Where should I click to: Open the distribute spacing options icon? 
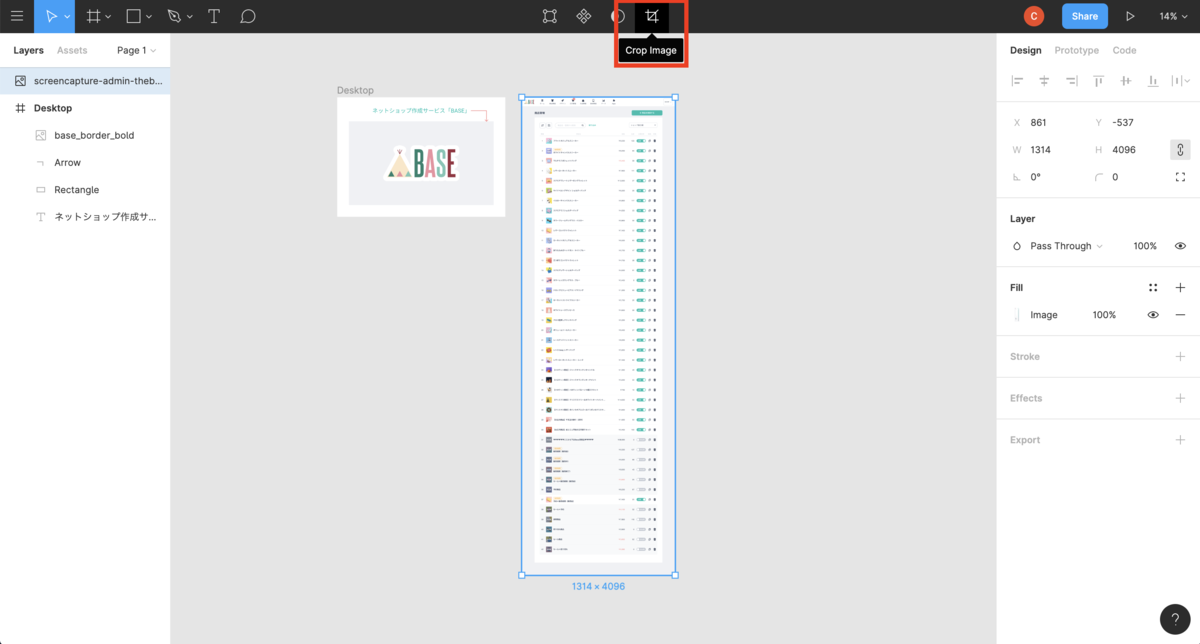(1180, 80)
